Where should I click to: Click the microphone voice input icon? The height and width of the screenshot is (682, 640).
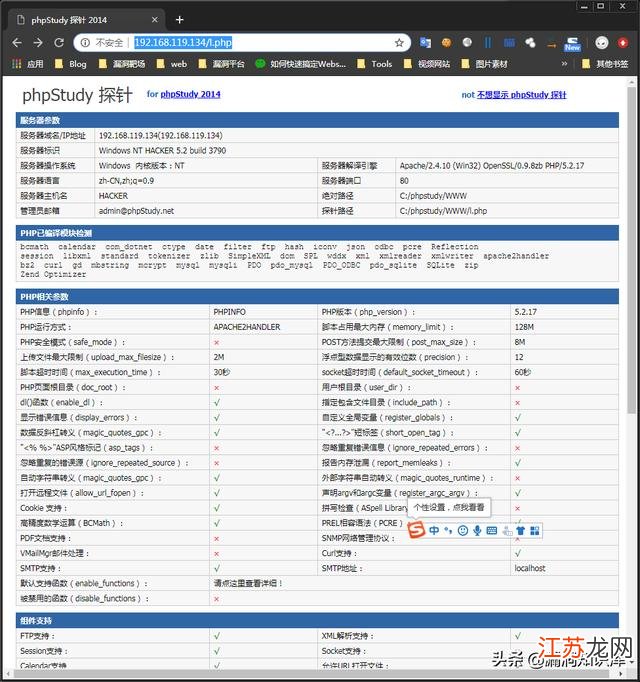coord(477,530)
